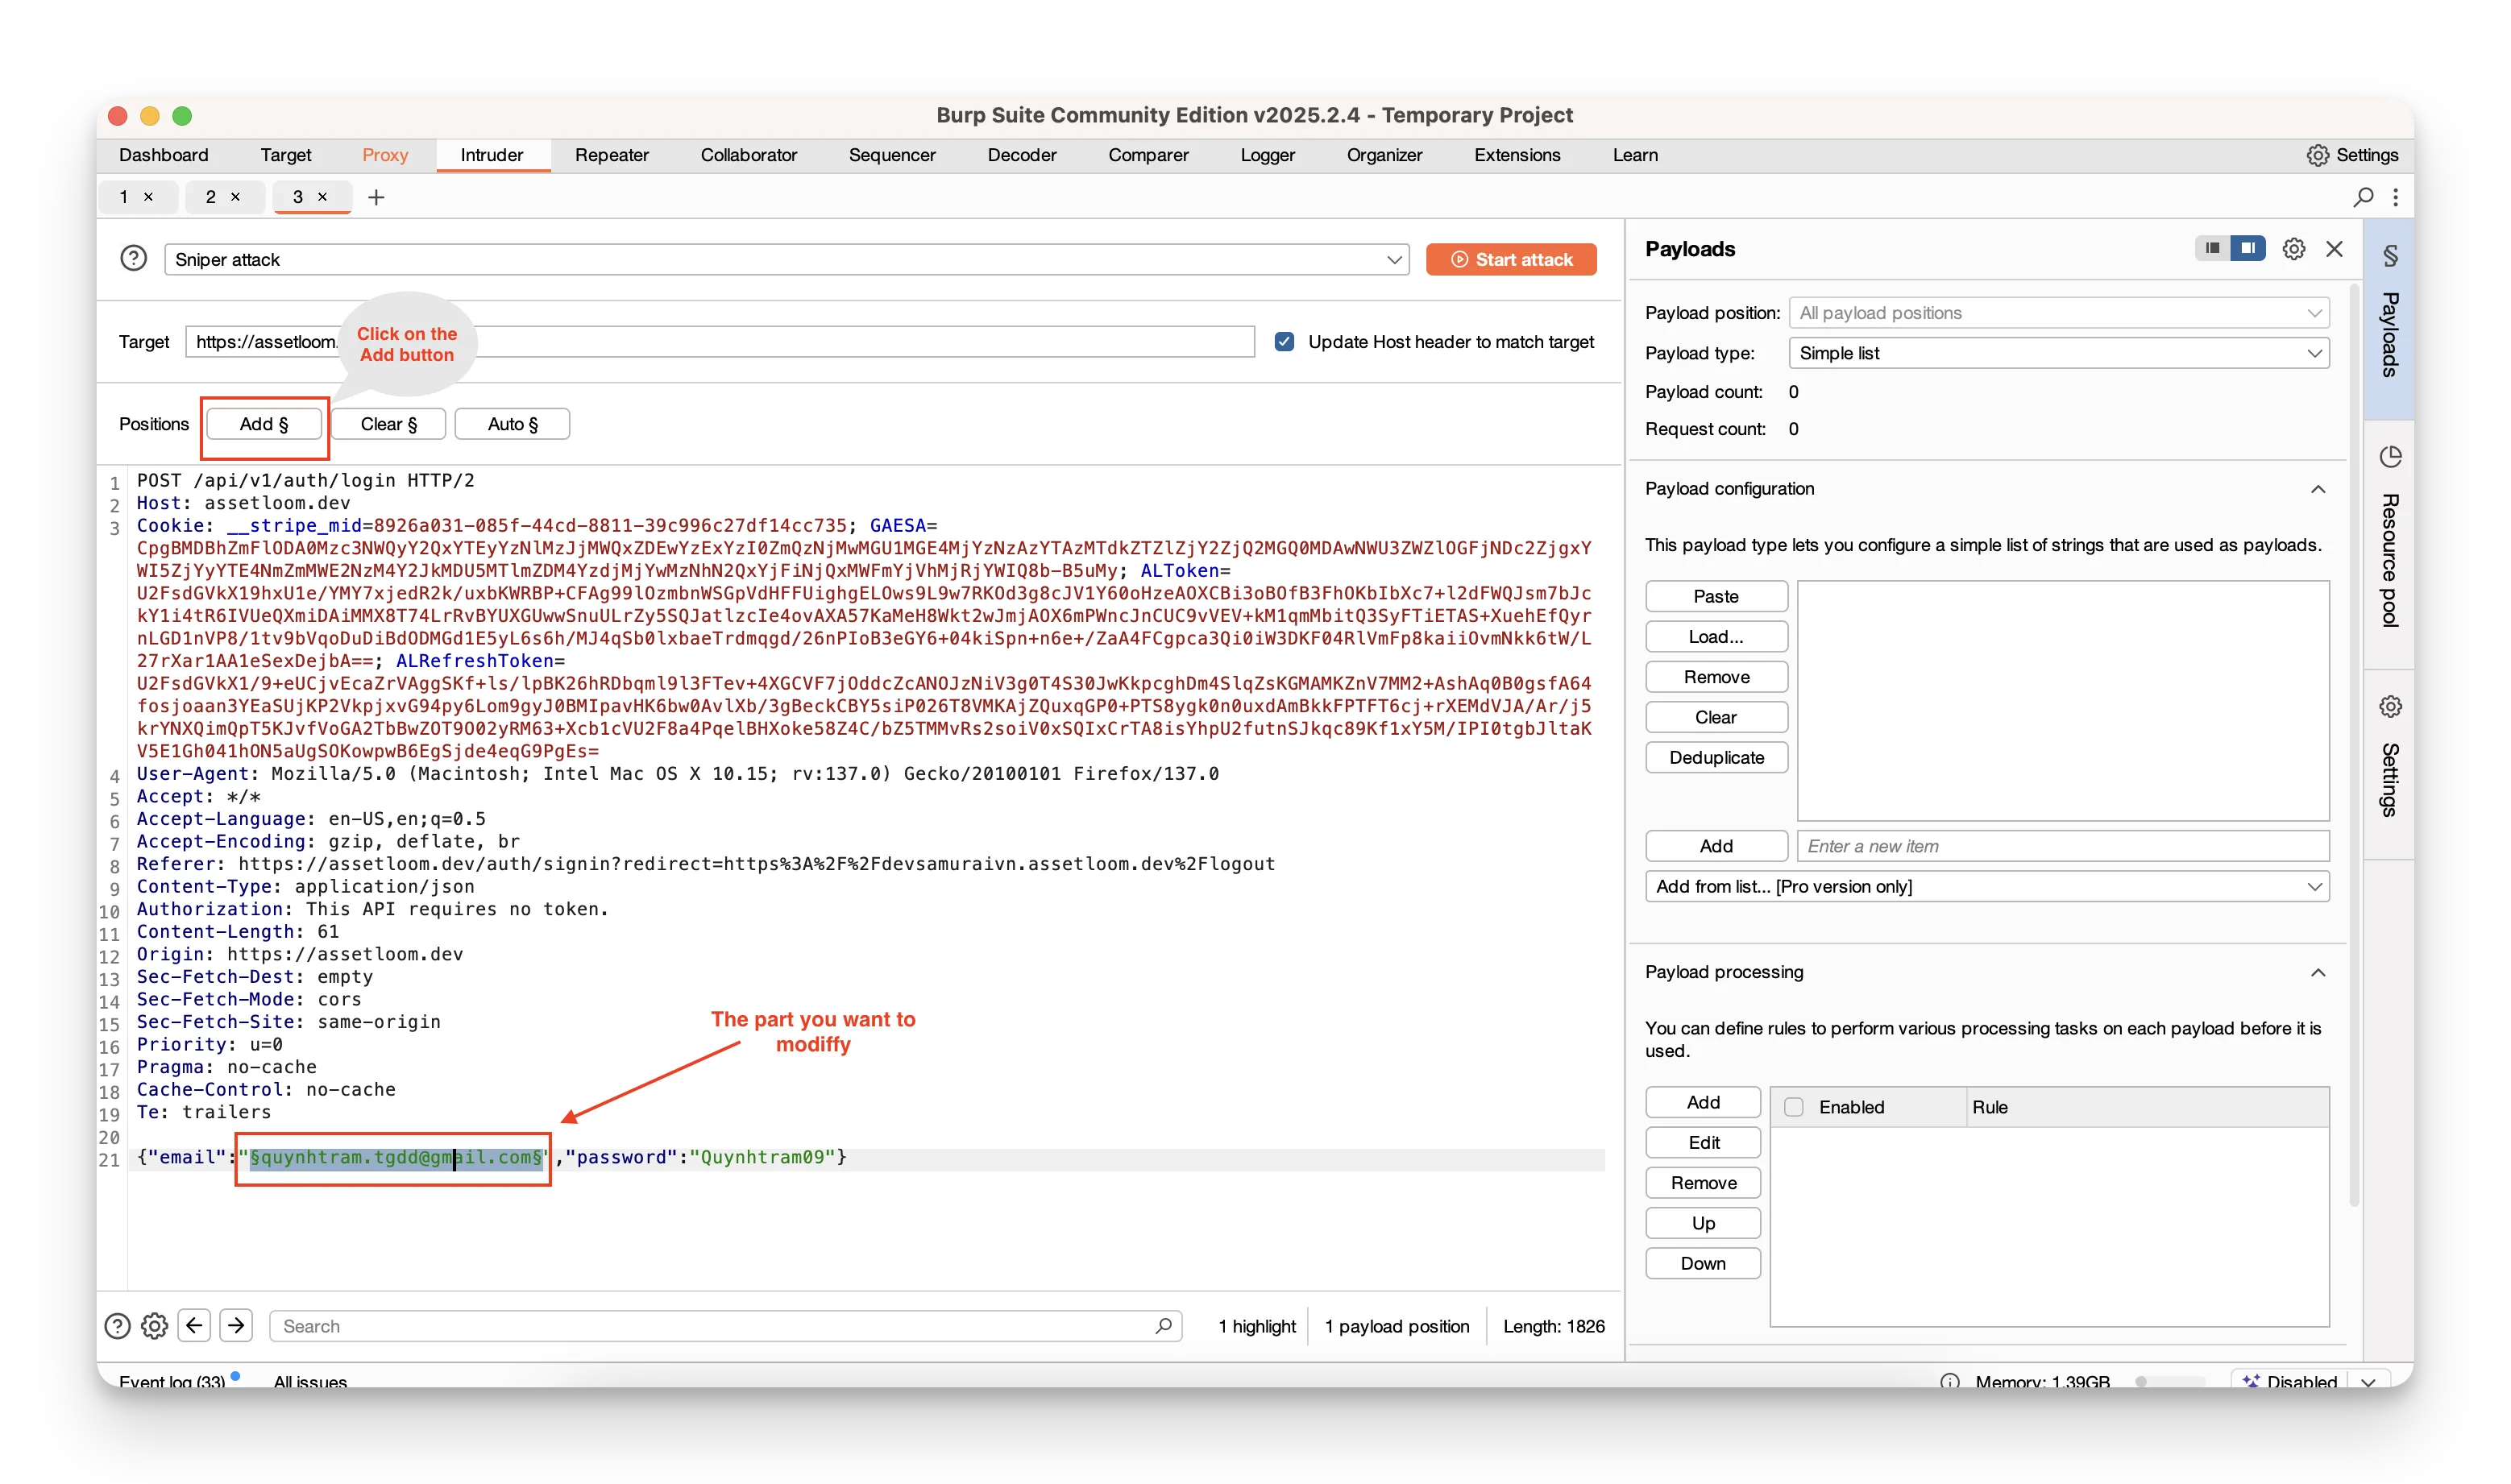
Task: Click the Enter a new item field
Action: pos(2062,846)
